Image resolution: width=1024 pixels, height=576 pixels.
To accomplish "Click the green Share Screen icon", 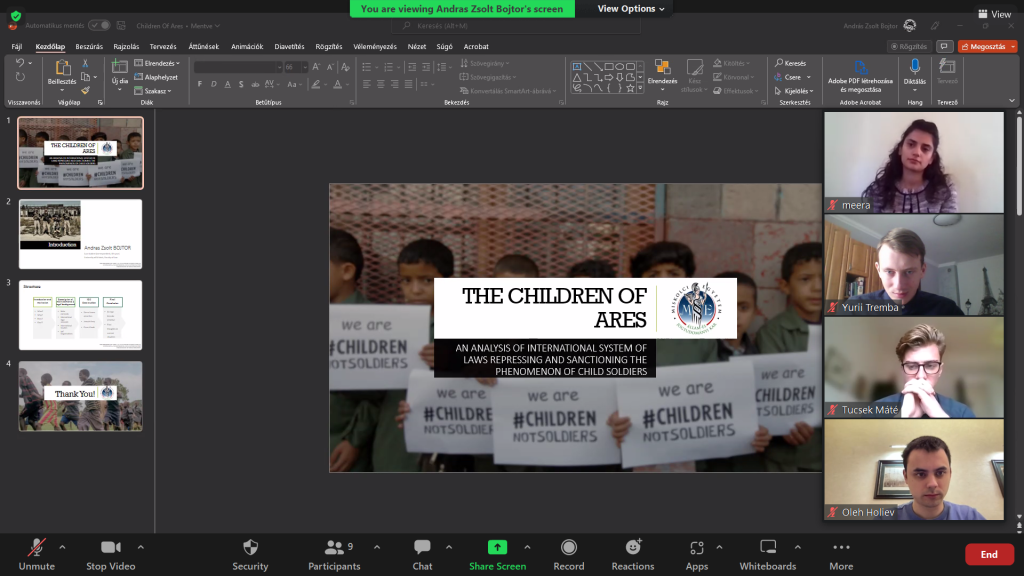I will tap(497, 548).
